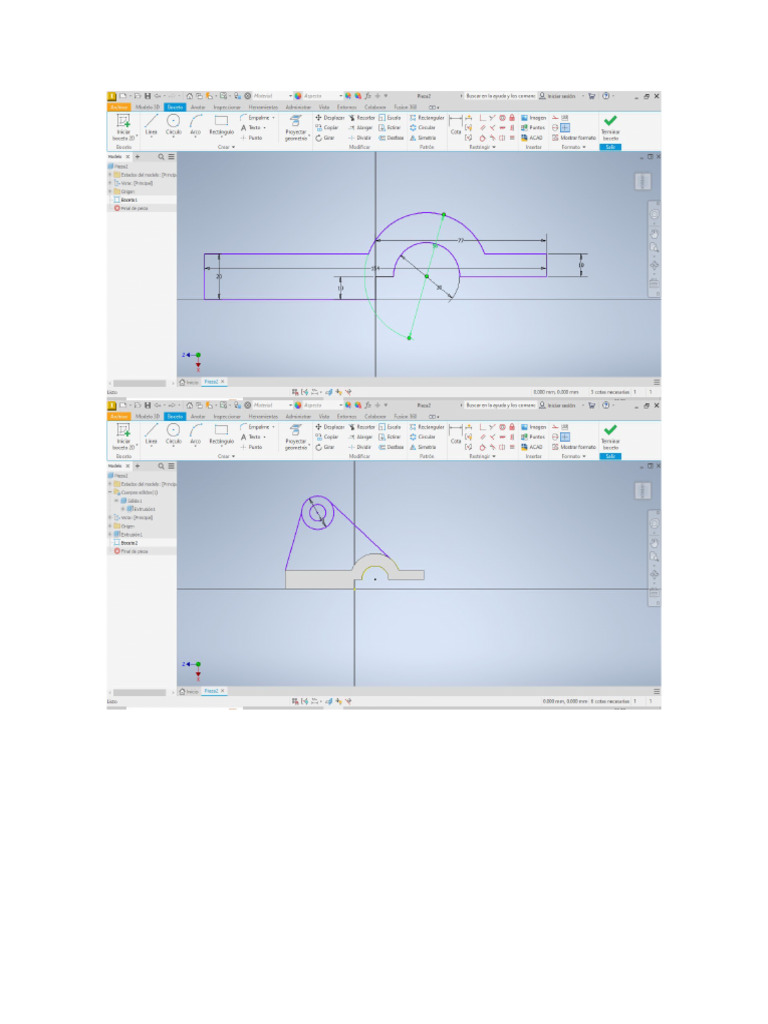Viewport: 768px width, 1024px height.
Task: Open Herramientas tab in top window
Action: click(263, 107)
